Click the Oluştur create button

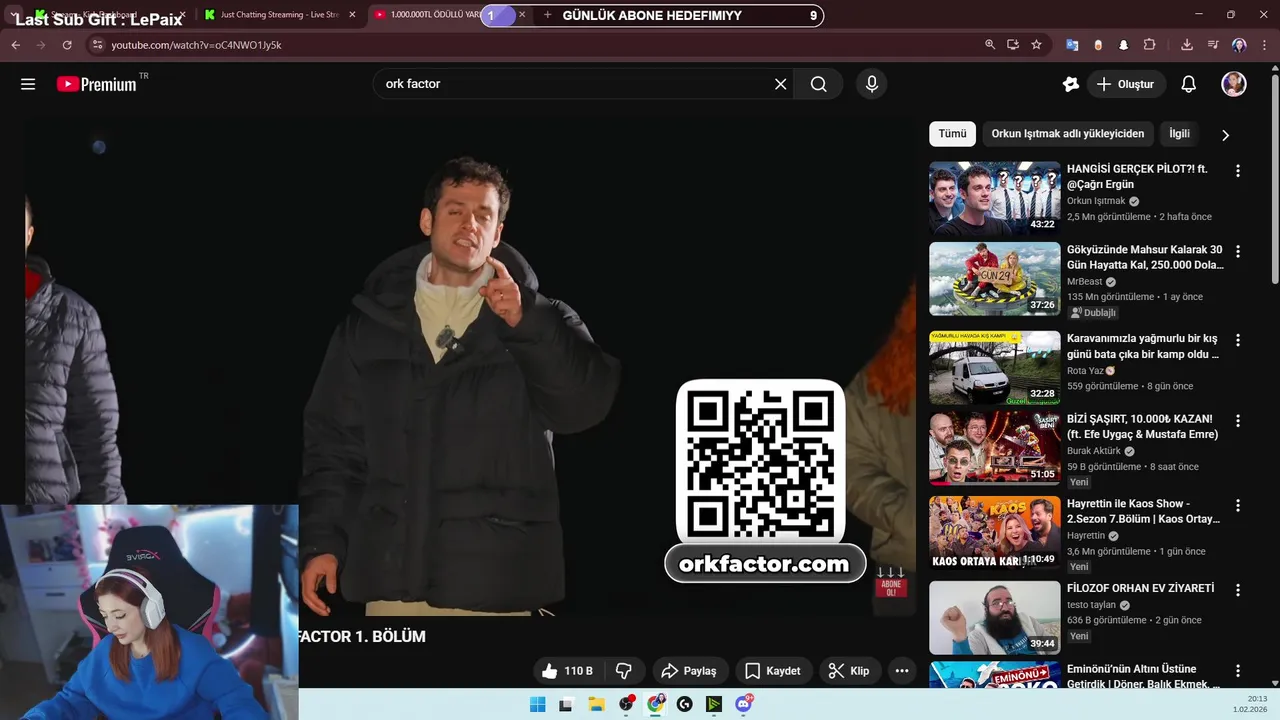click(x=1125, y=84)
